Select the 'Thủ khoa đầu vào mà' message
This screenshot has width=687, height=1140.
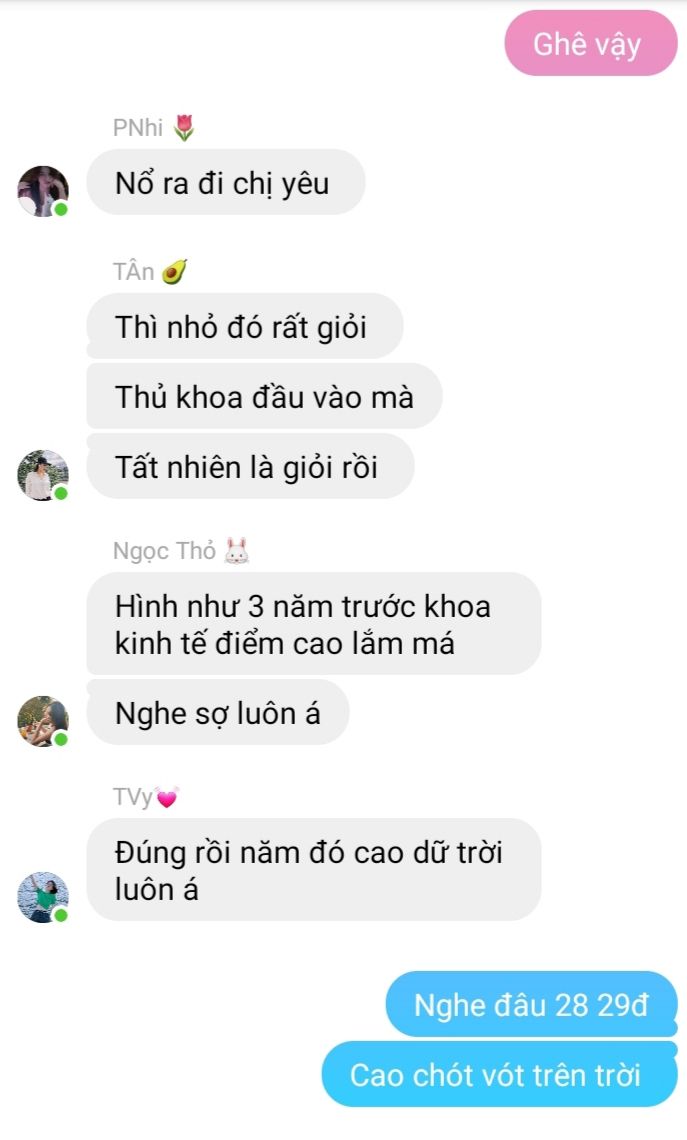point(264,396)
